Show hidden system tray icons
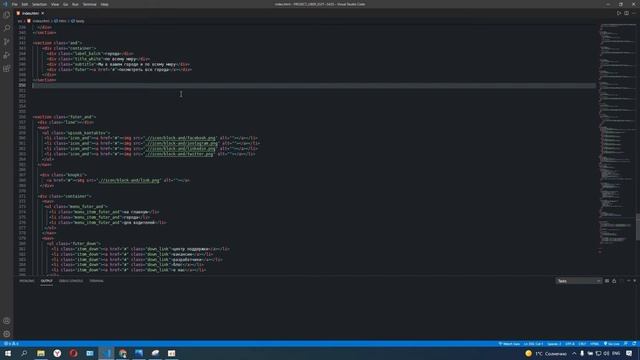Image resolution: width=640 pixels, height=360 pixels. (574, 353)
